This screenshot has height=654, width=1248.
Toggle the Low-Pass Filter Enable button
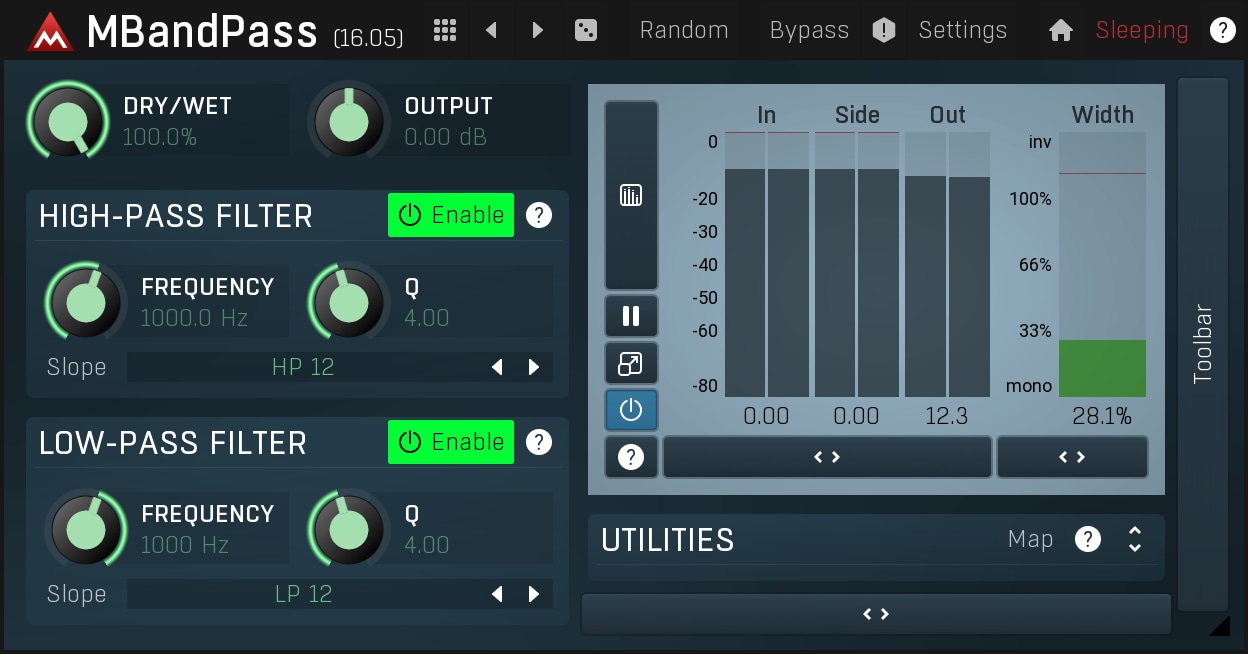(451, 442)
